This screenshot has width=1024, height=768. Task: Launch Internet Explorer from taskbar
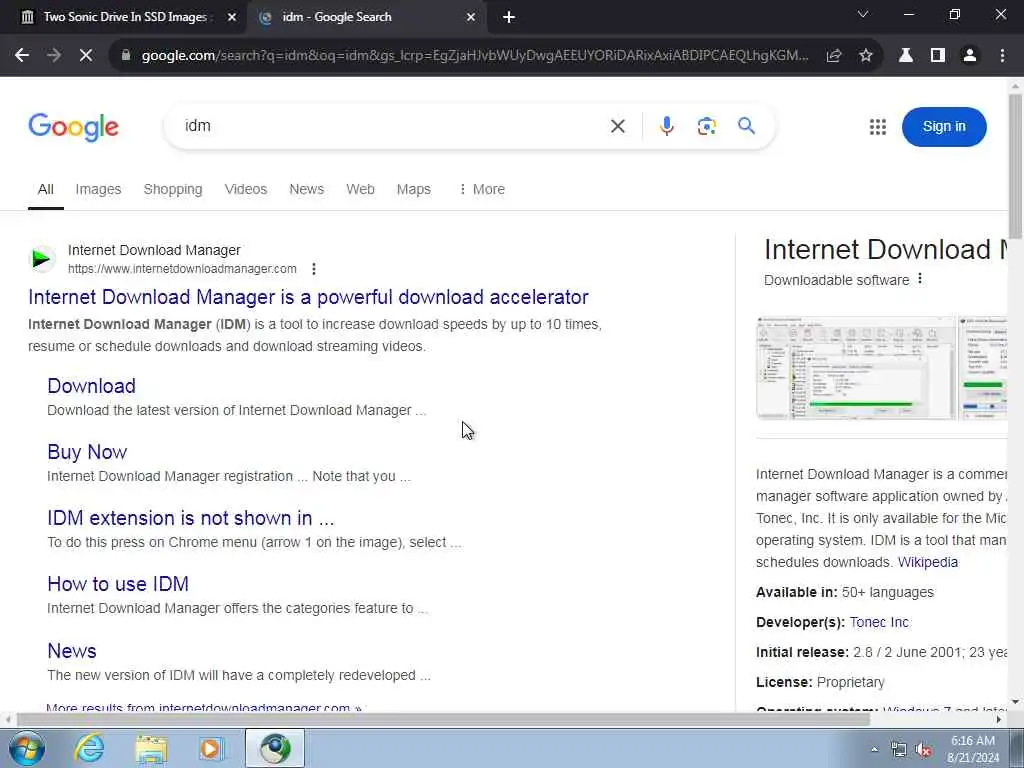click(x=89, y=748)
